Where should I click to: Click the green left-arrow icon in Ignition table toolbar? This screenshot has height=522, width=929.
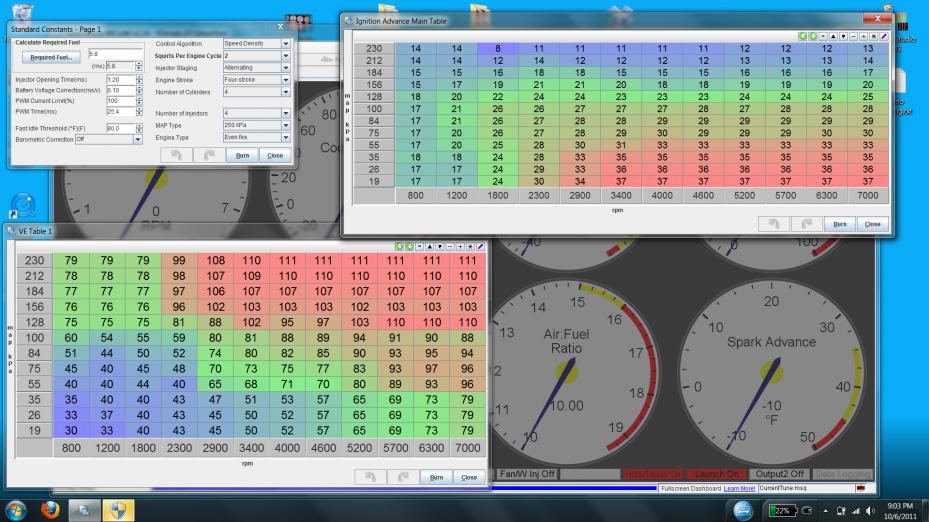[802, 36]
